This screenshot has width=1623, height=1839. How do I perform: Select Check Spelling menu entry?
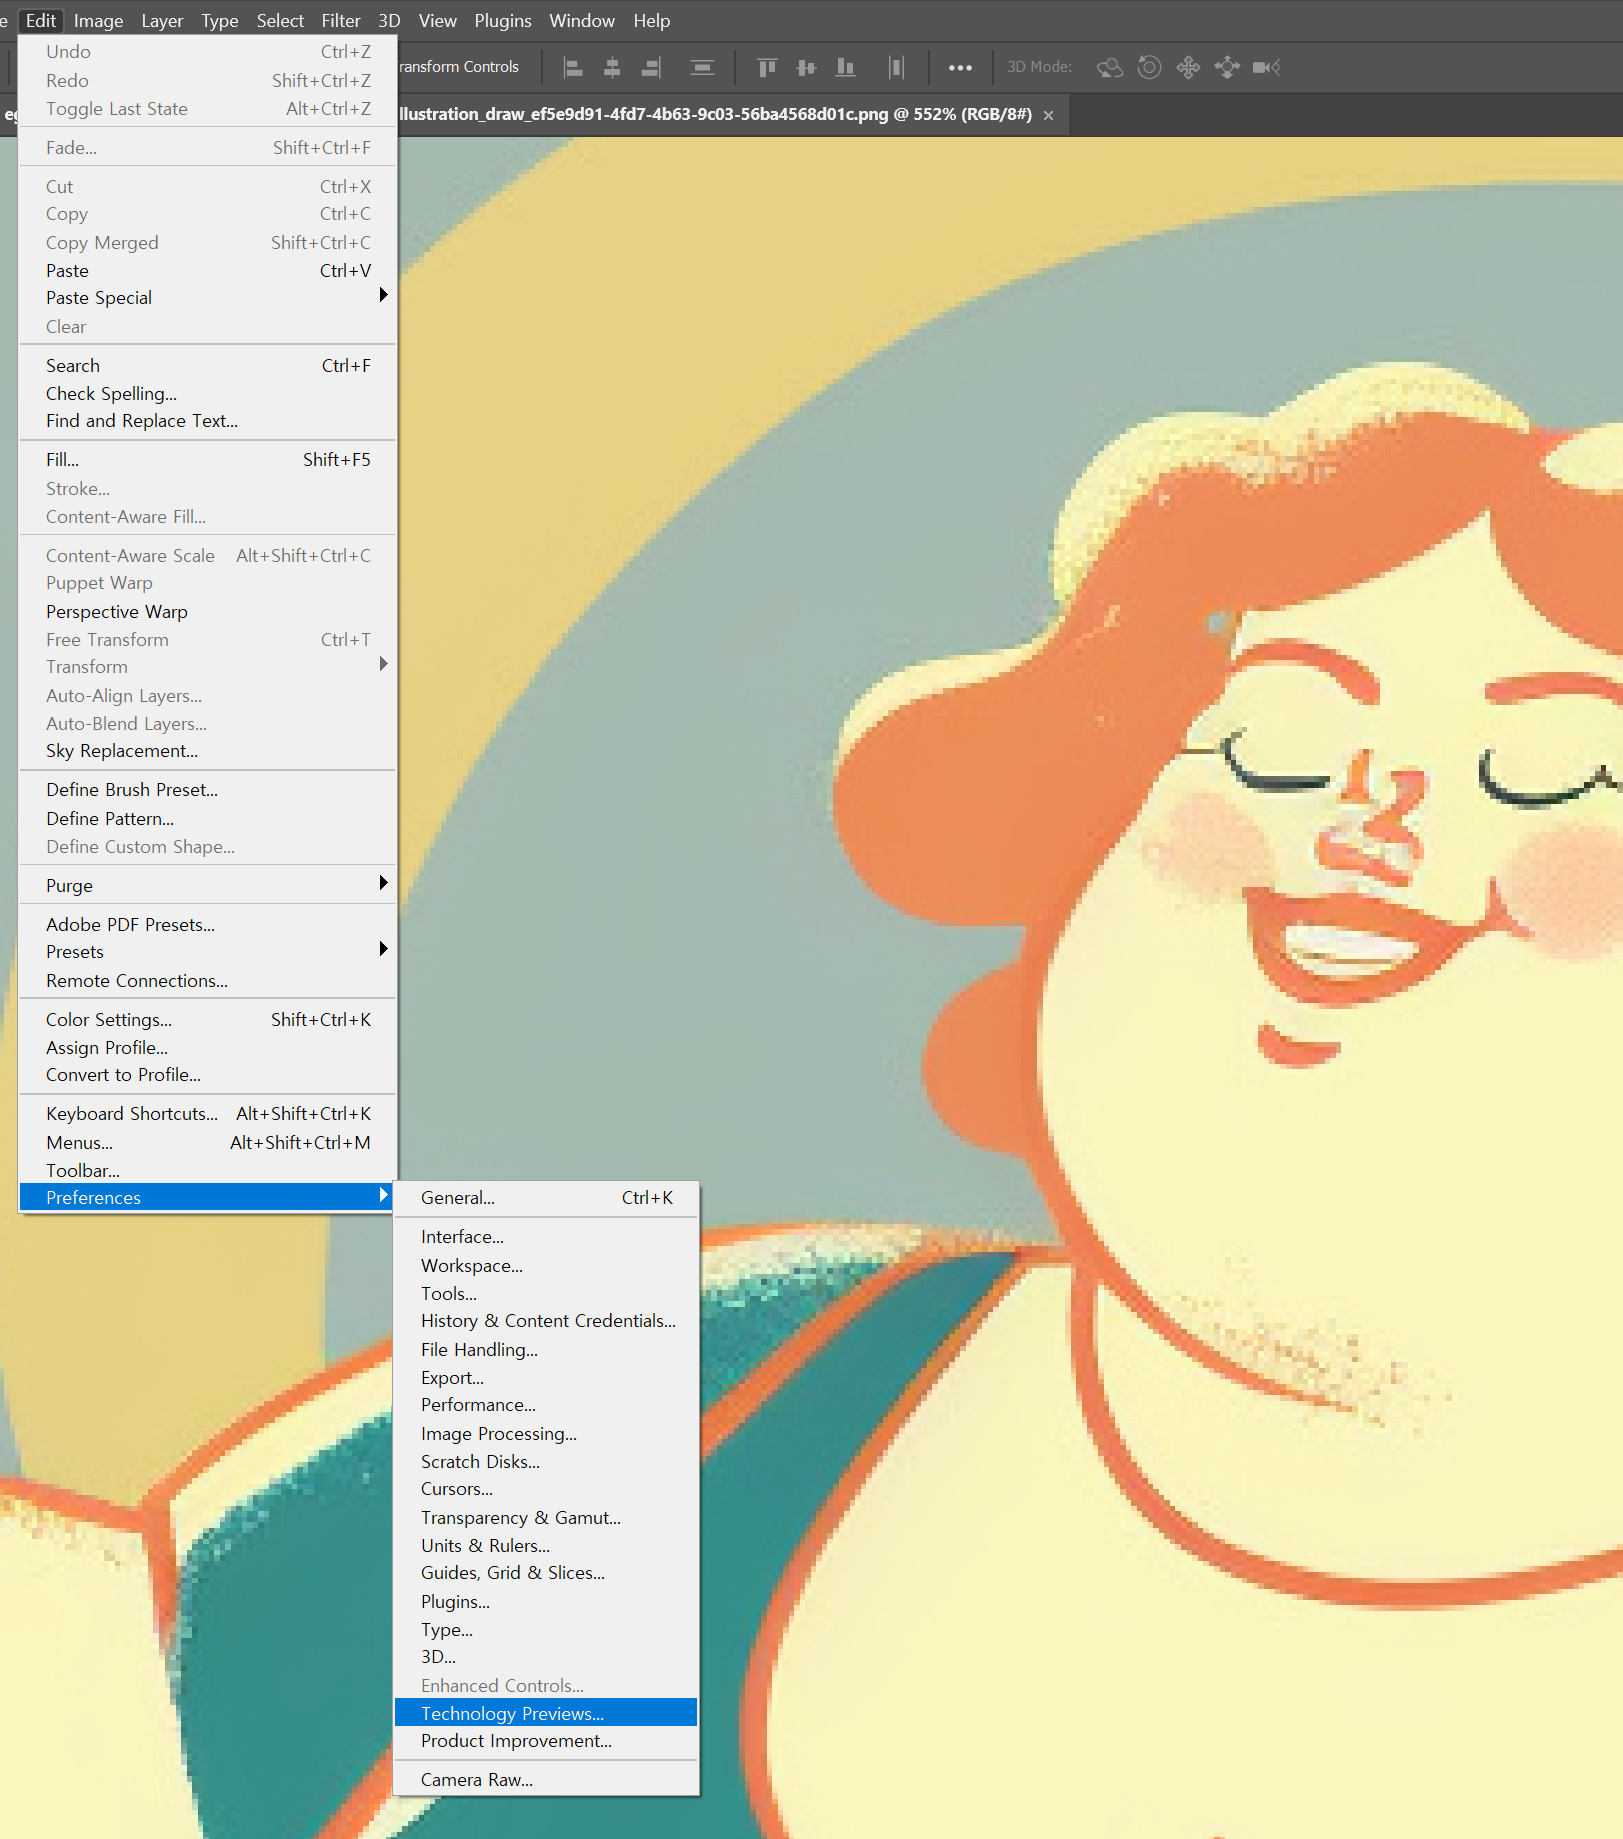(x=208, y=394)
